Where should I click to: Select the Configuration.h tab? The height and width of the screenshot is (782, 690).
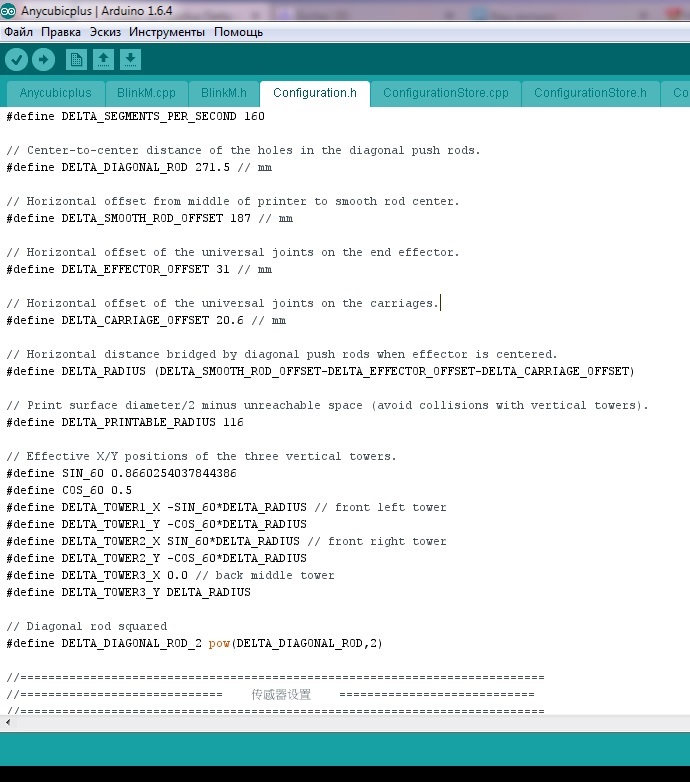pos(315,93)
